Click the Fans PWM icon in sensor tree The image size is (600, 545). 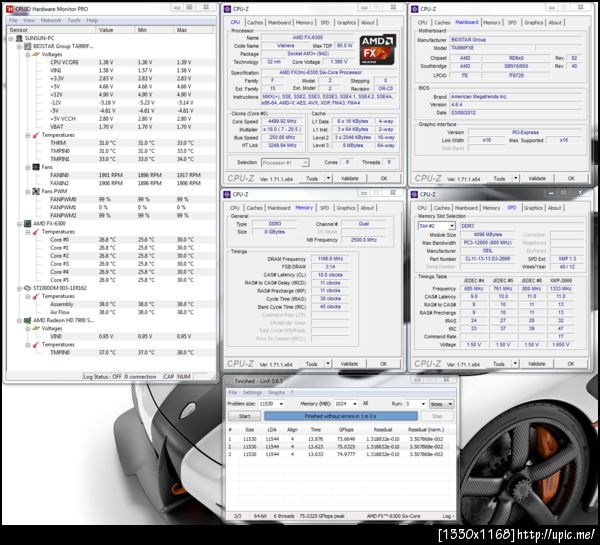36,191
